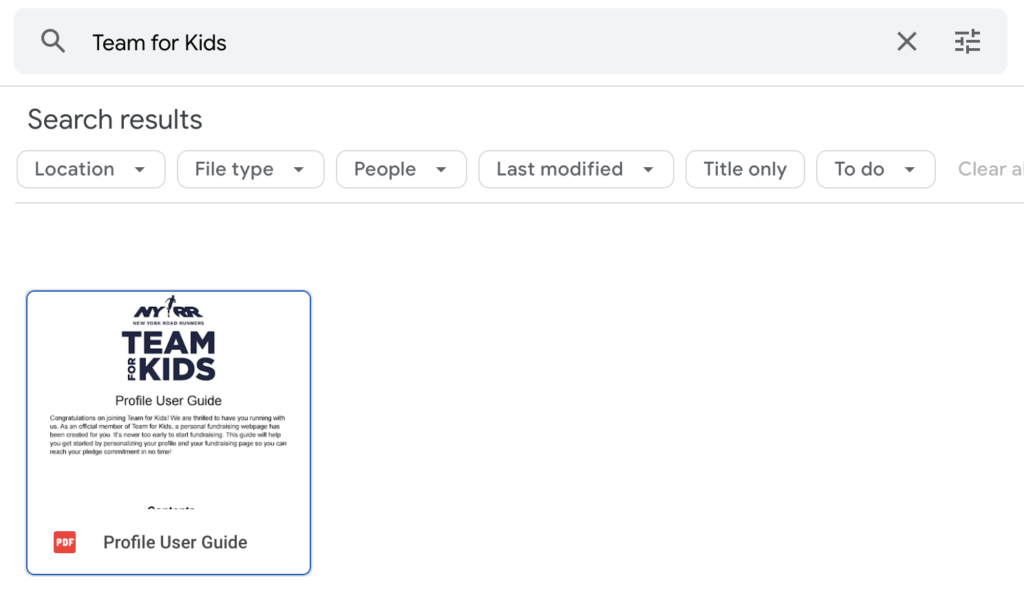Open the File type filter dropdown
The image size is (1024, 611).
coord(250,169)
